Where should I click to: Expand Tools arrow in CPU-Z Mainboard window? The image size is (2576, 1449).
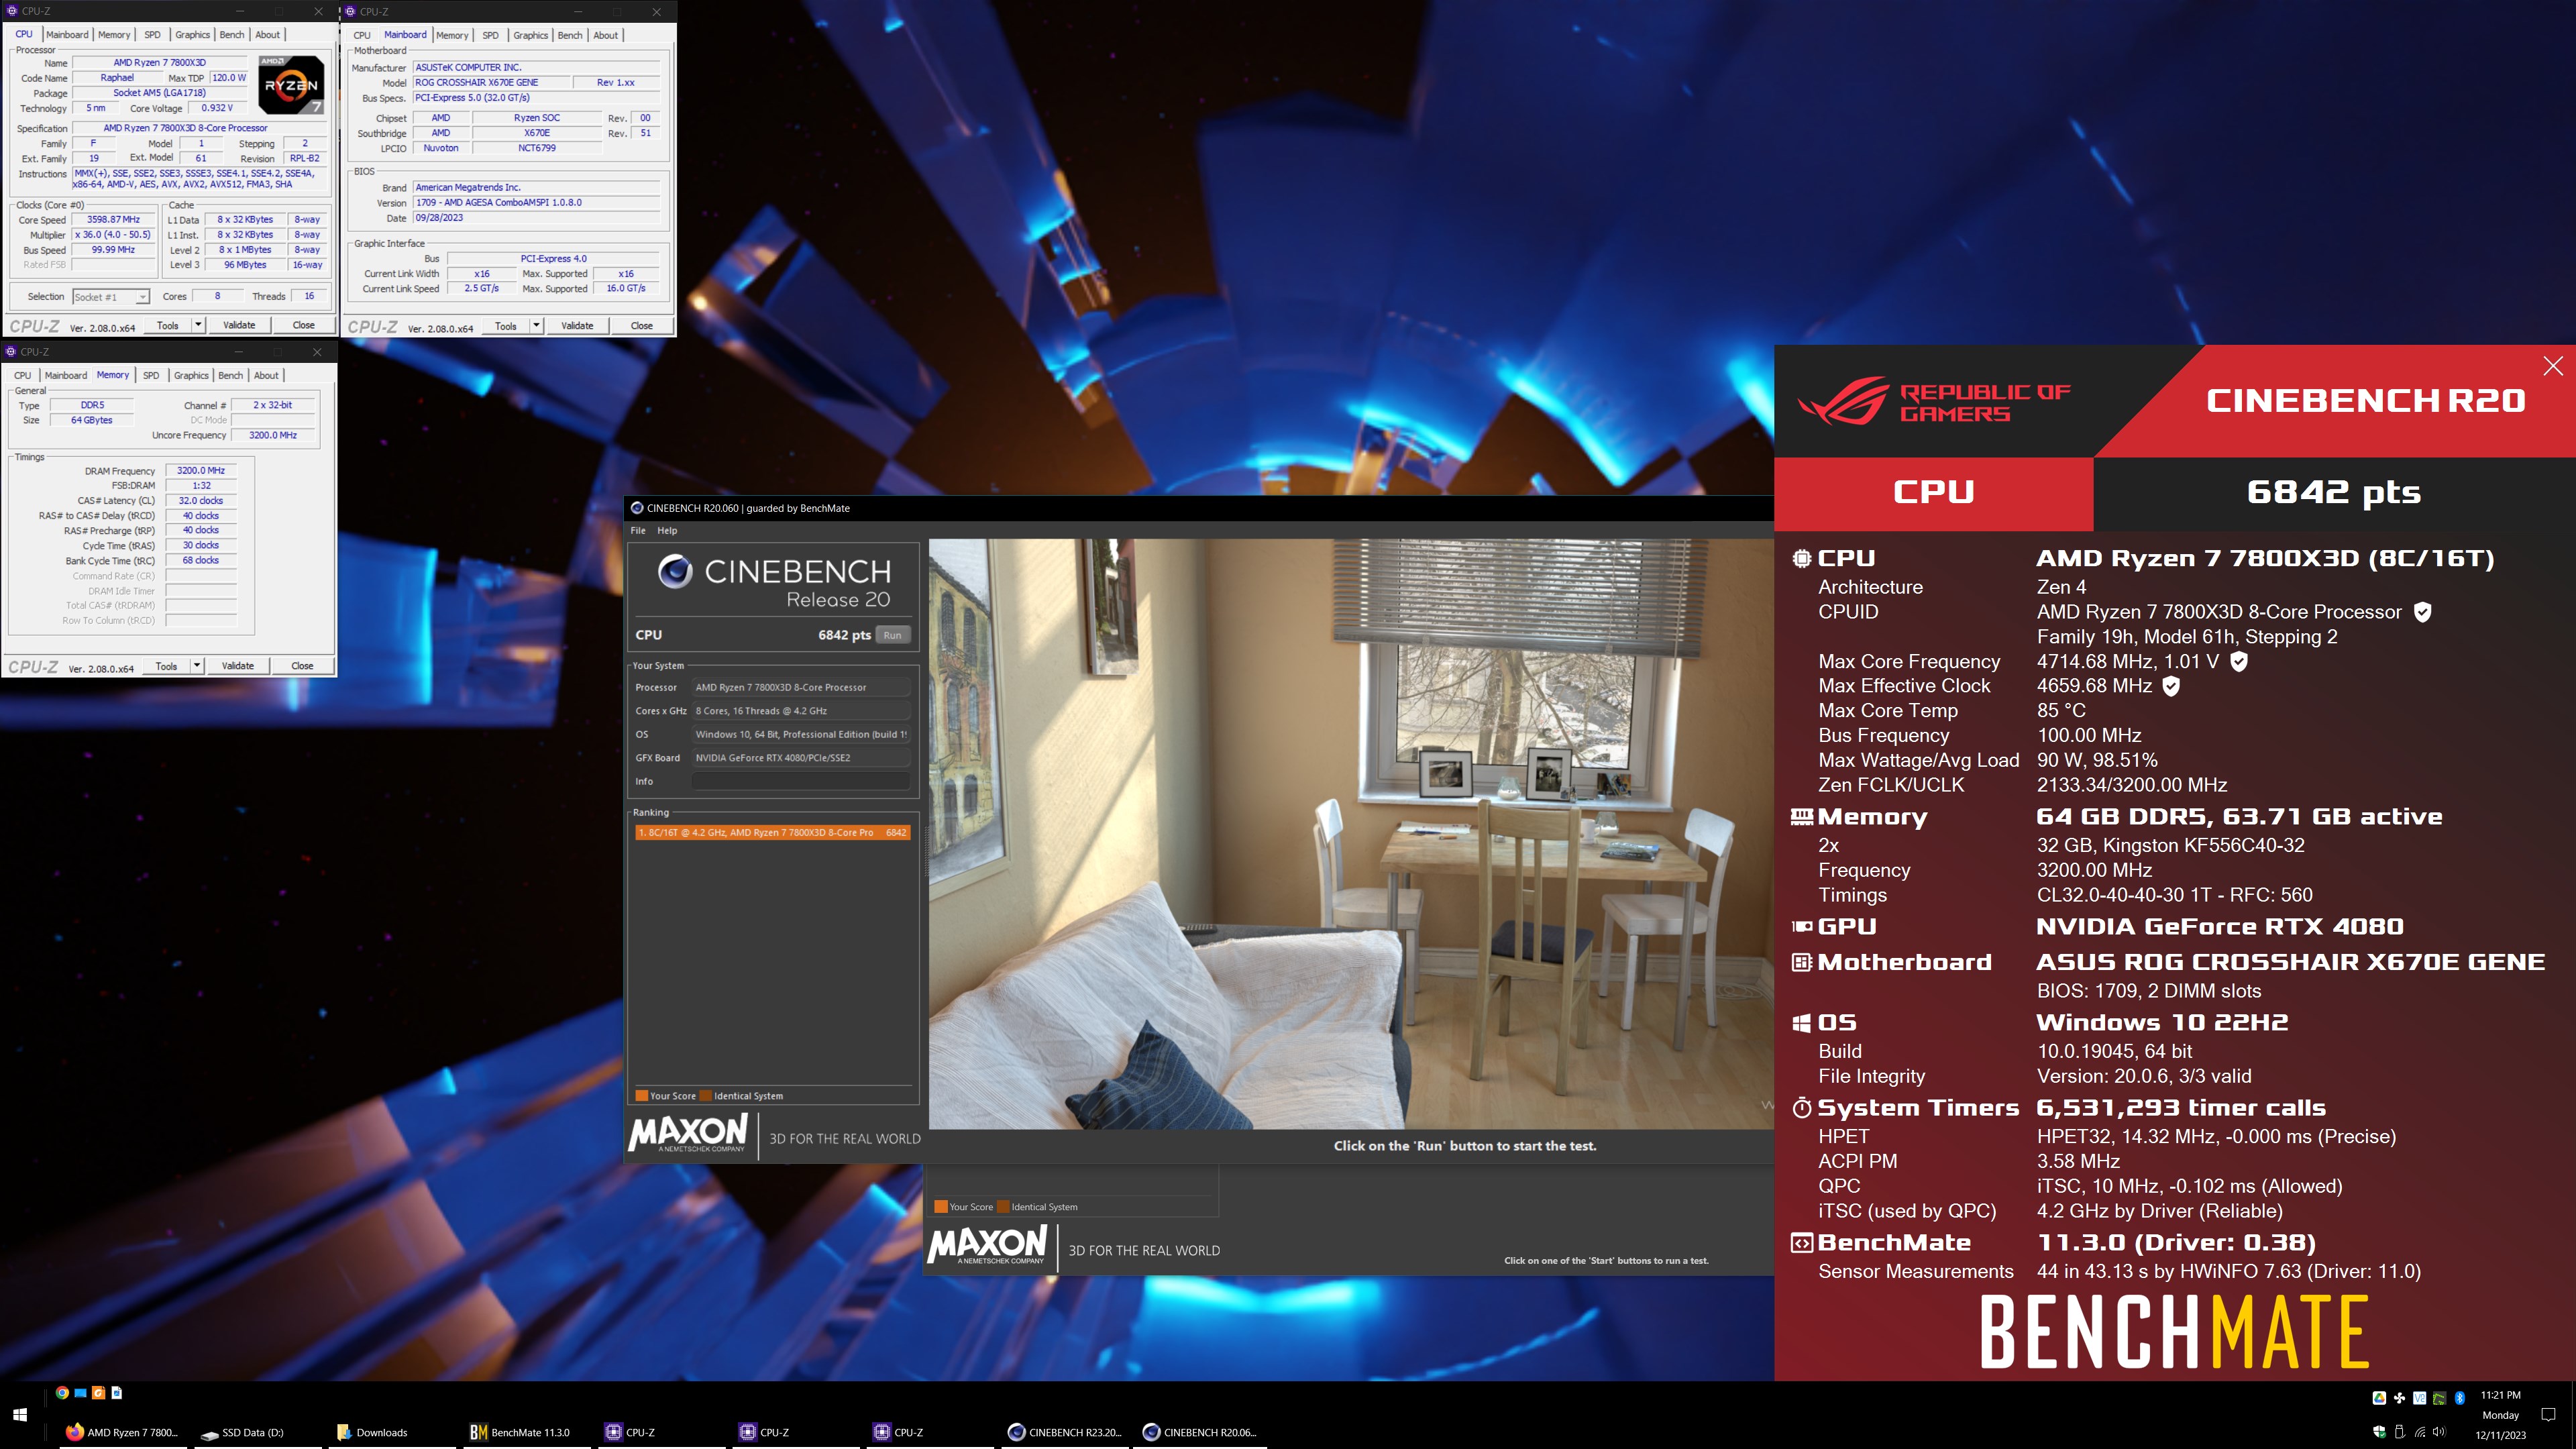(536, 325)
